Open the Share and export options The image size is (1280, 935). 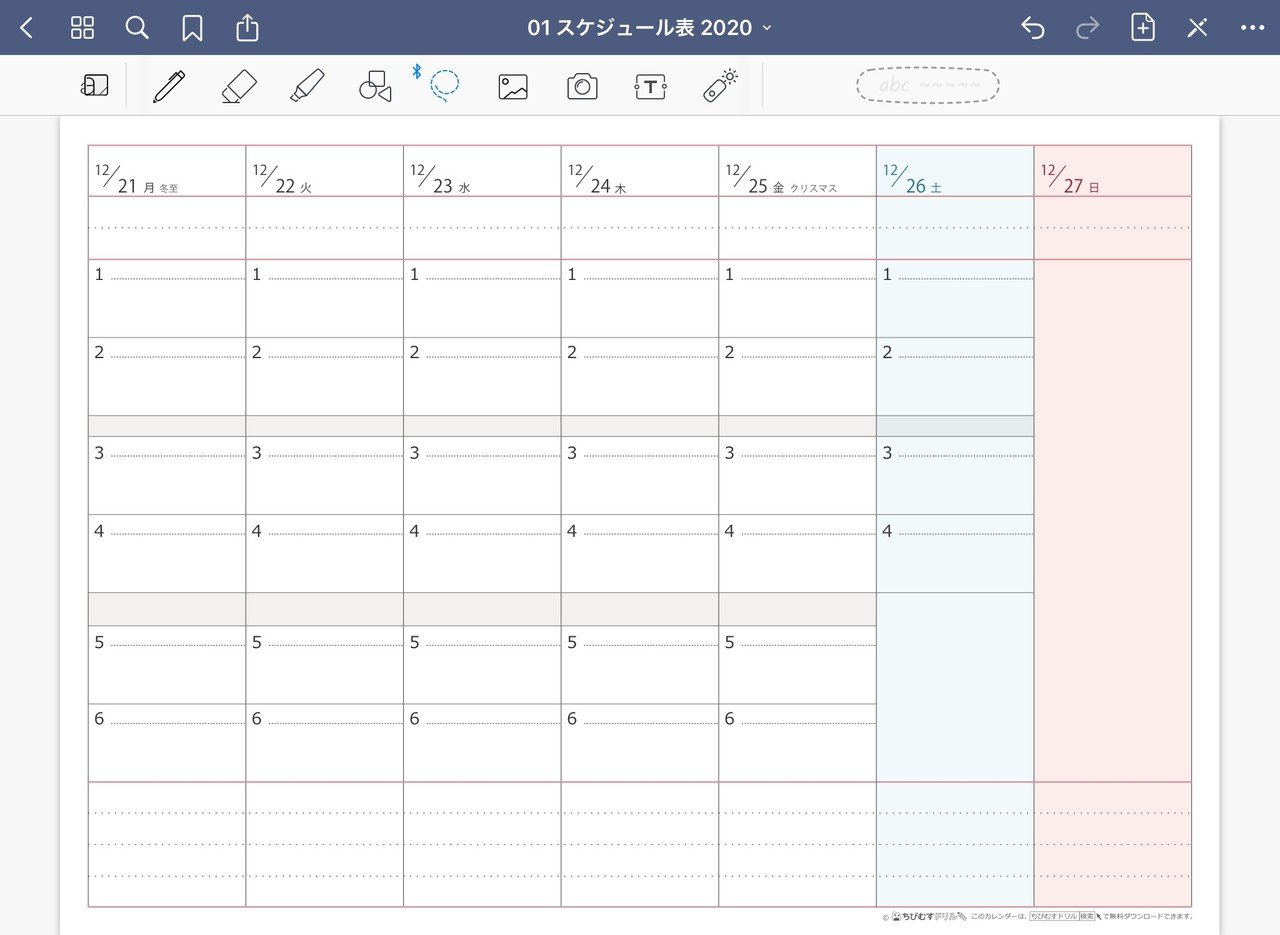(x=247, y=27)
